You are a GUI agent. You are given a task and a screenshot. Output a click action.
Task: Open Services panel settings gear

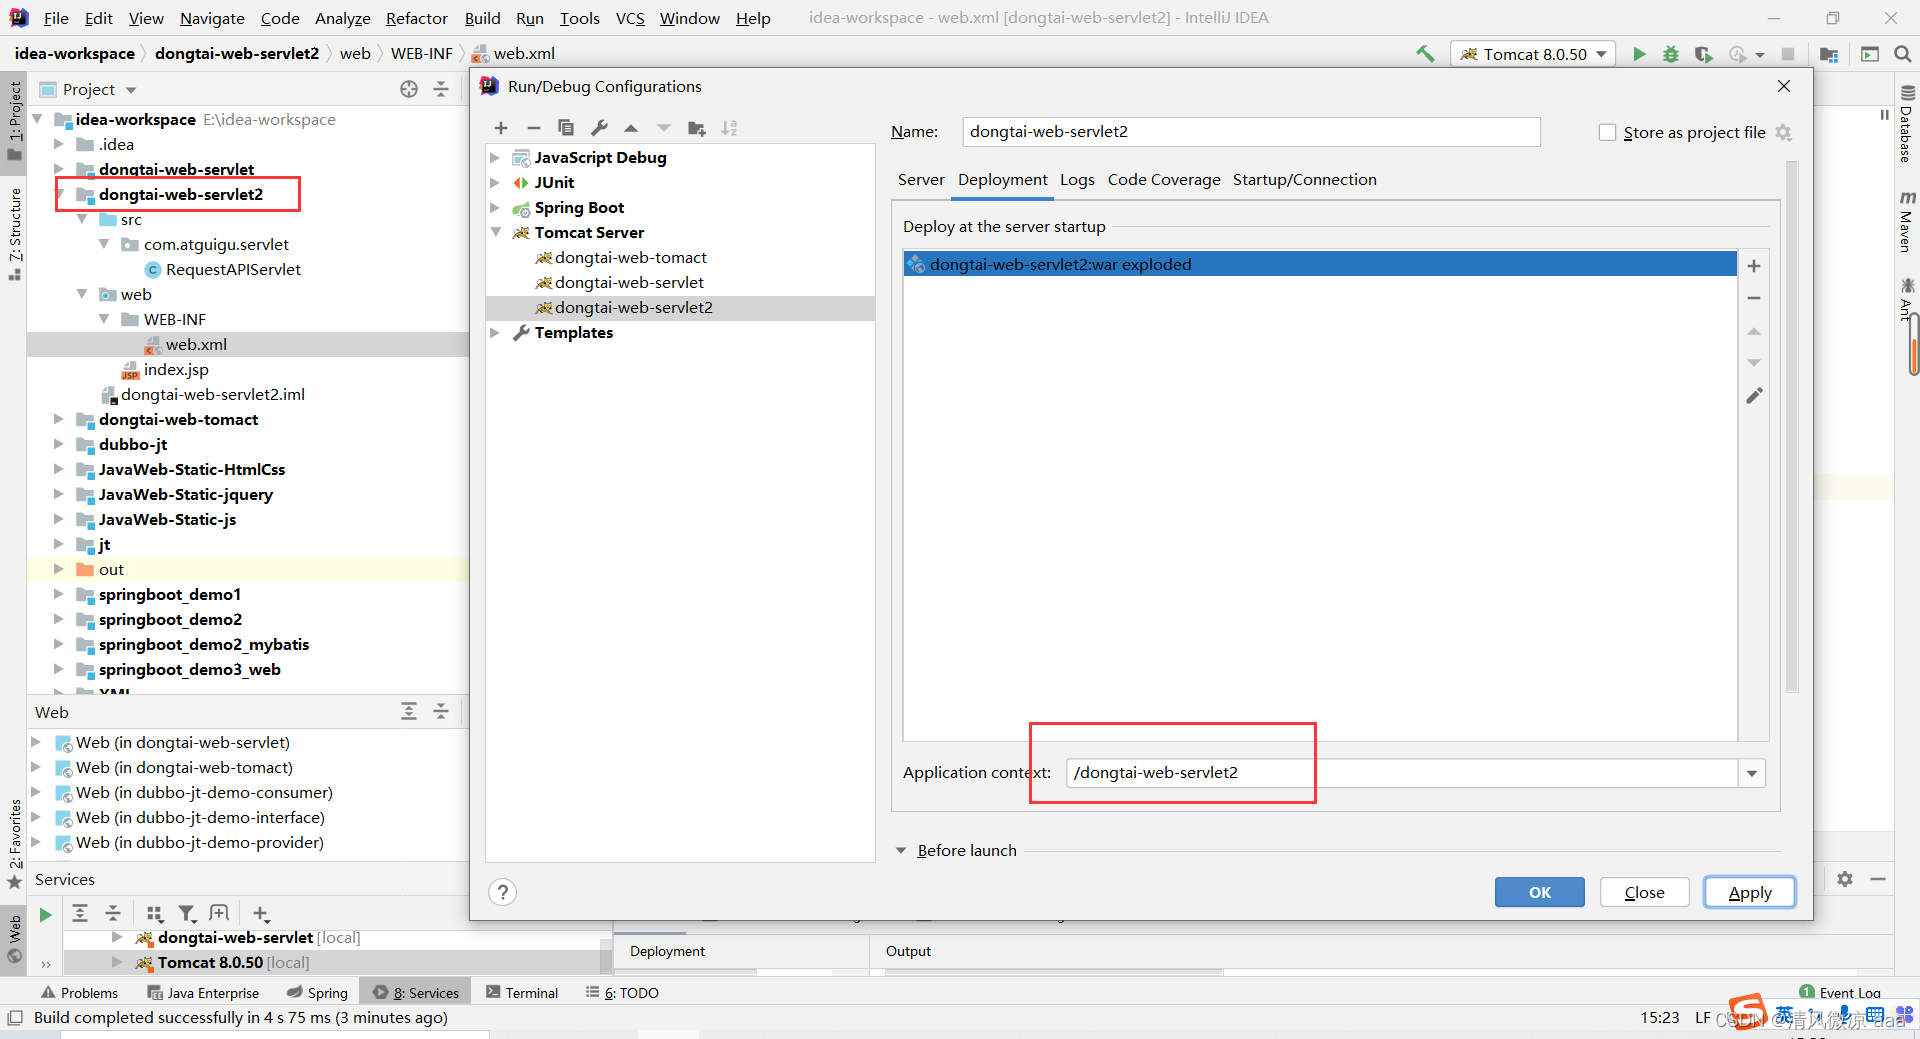tap(1845, 879)
